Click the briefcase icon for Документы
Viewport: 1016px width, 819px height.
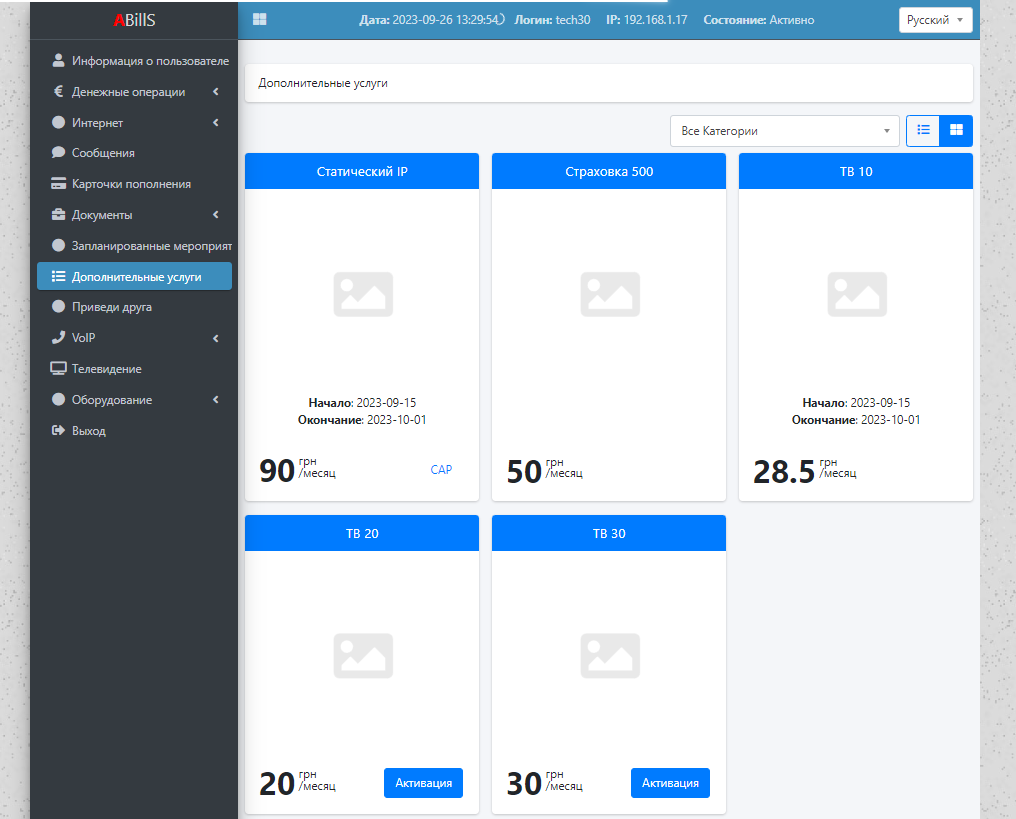[58, 215]
